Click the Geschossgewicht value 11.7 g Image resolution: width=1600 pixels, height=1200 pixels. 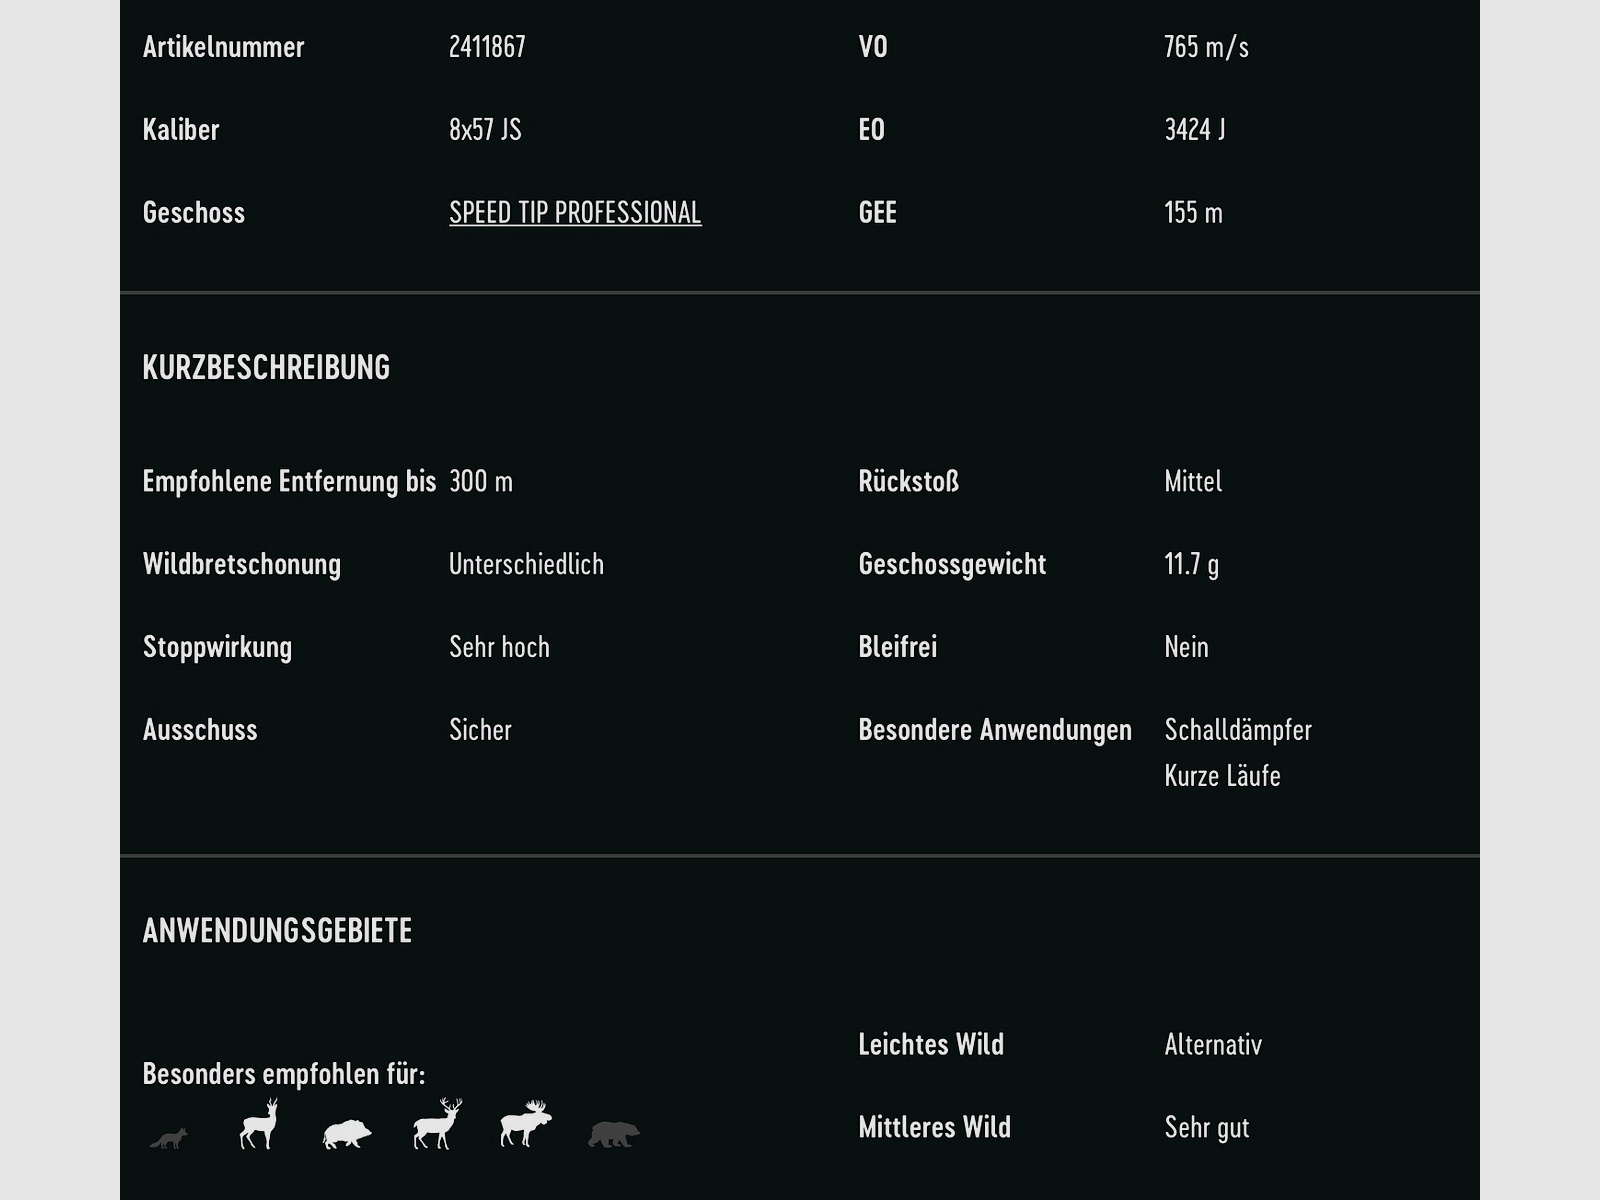[1191, 564]
